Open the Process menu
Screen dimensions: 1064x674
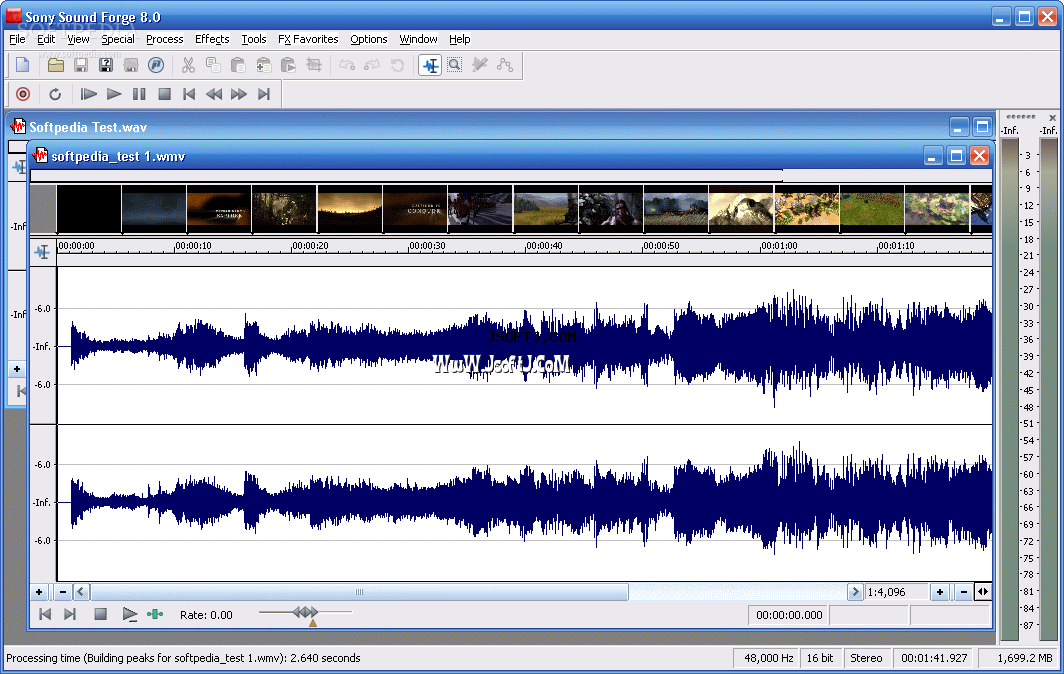[x=165, y=39]
